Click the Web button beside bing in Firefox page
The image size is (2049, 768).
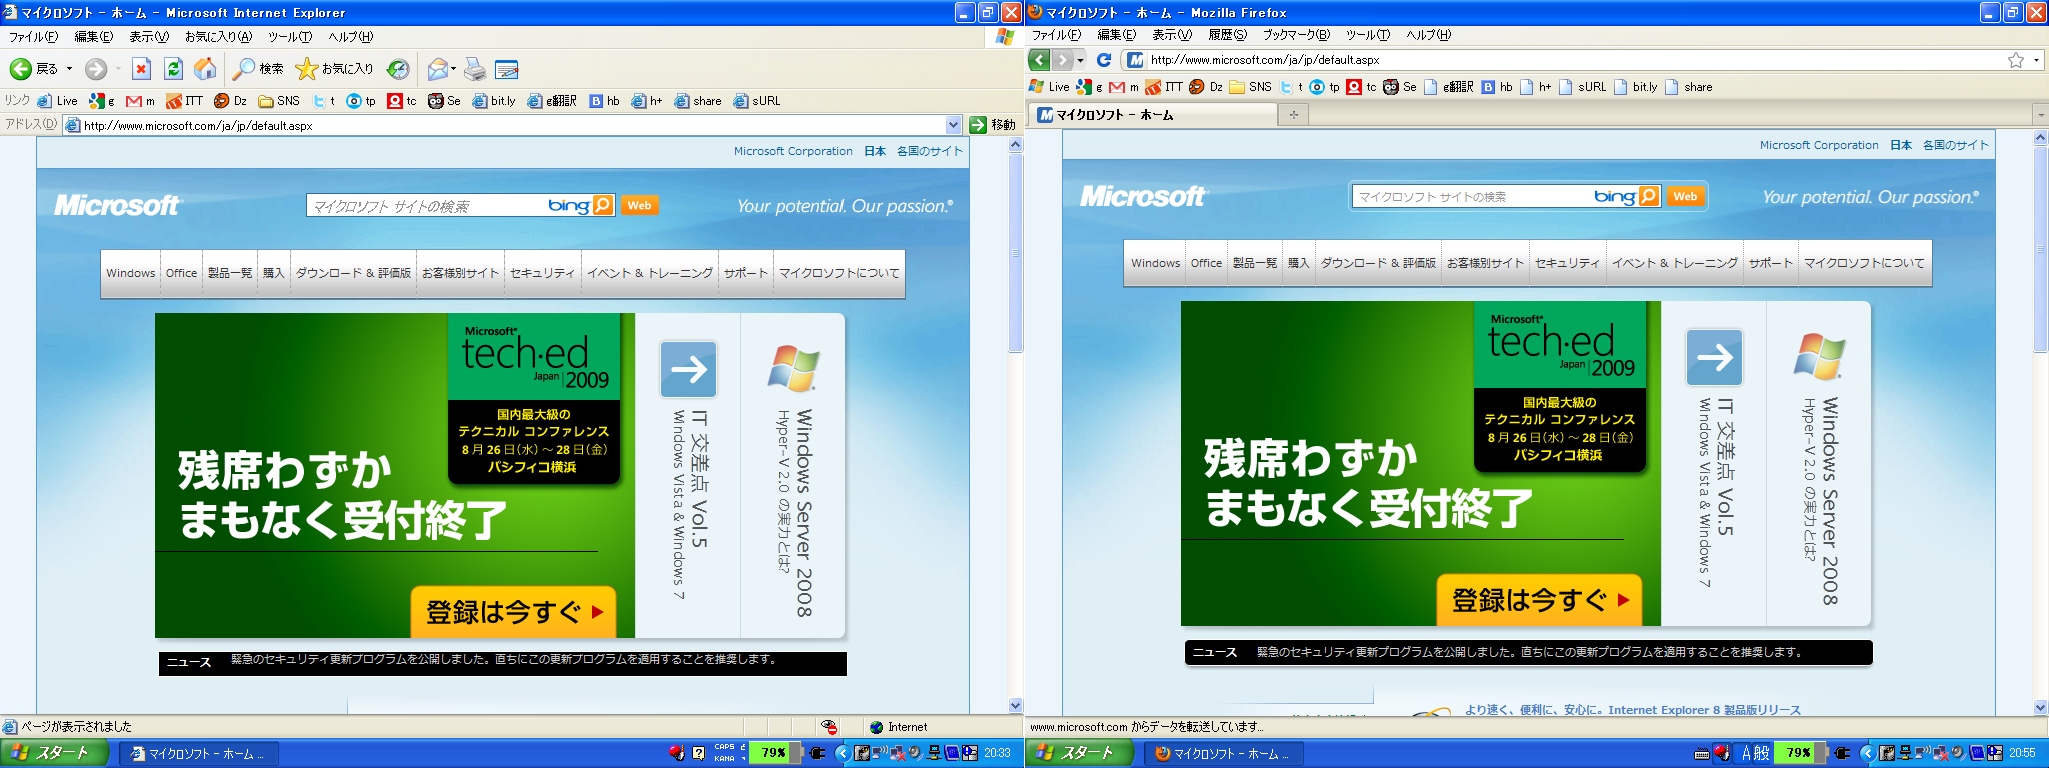click(x=1685, y=196)
